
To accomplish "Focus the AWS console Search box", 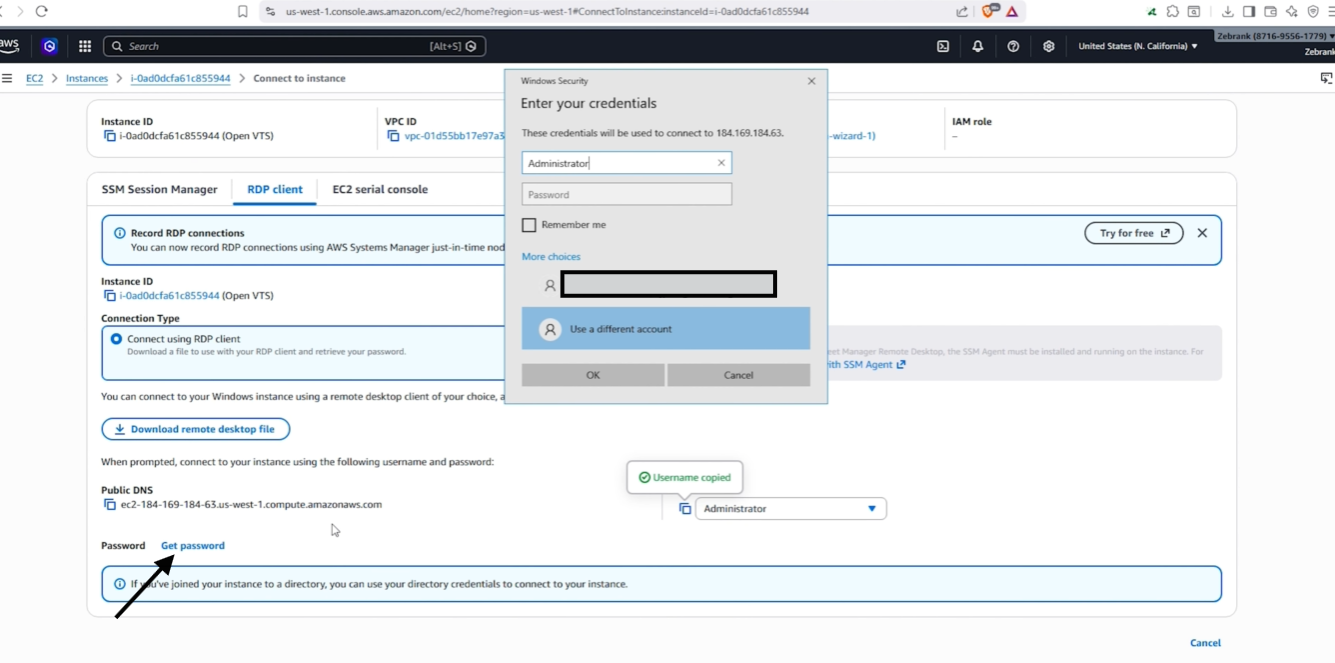I will 295,46.
